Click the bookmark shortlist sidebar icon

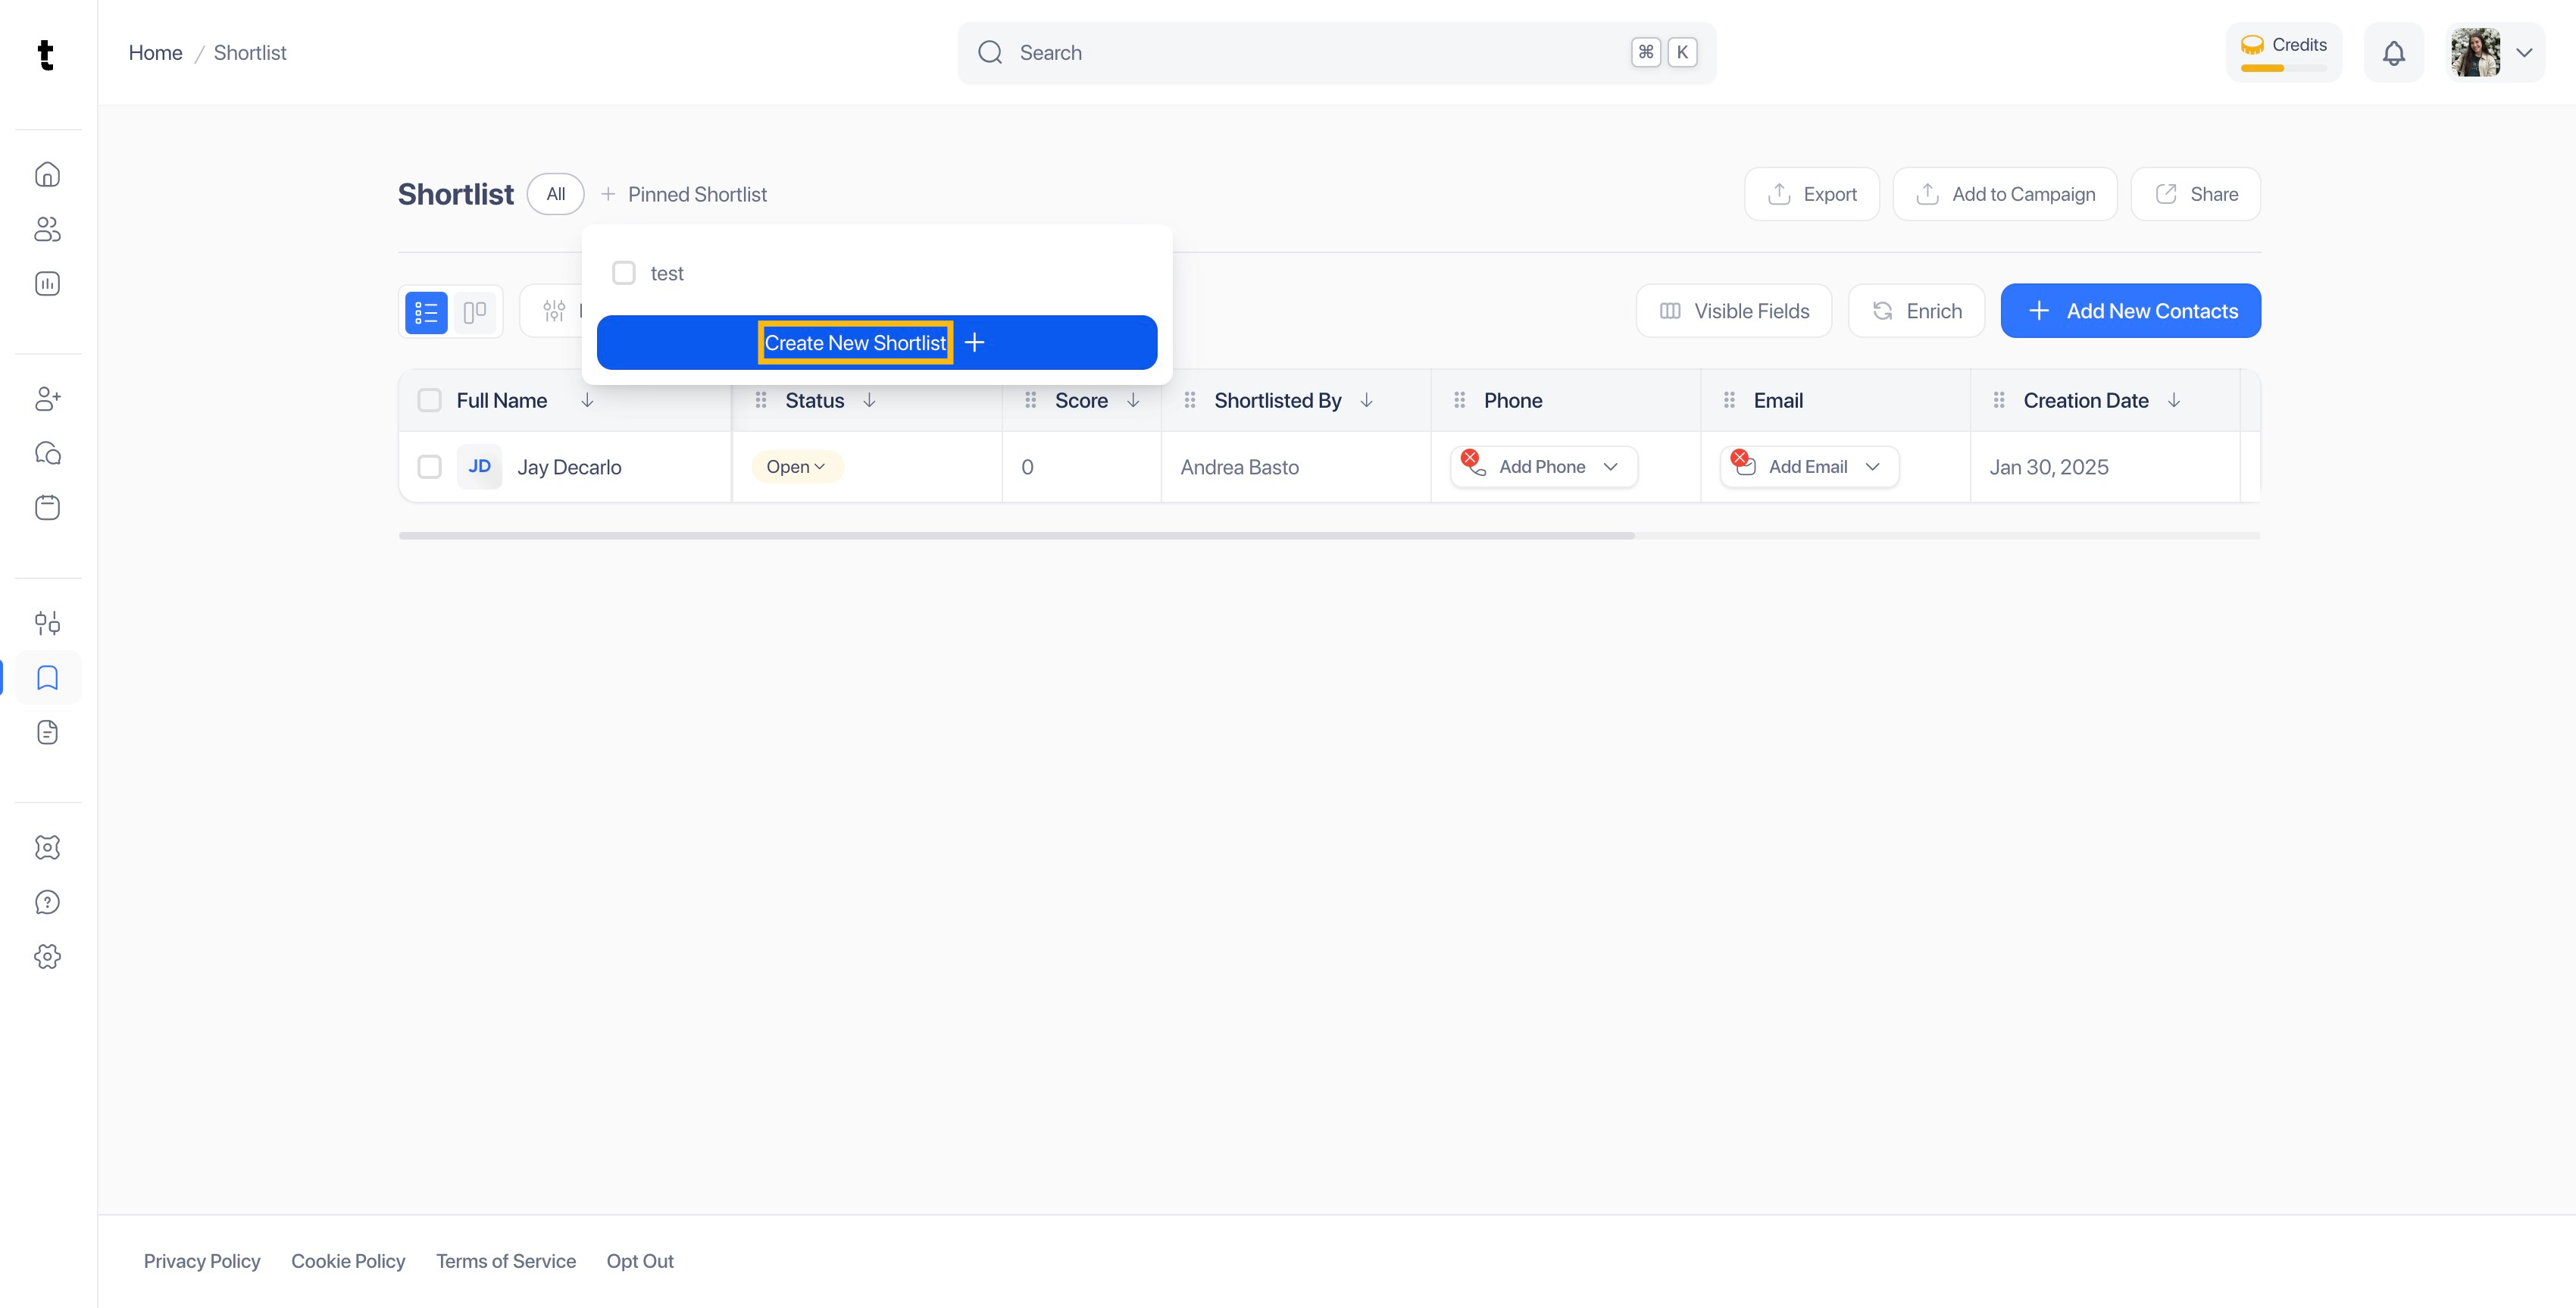pyautogui.click(x=47, y=678)
